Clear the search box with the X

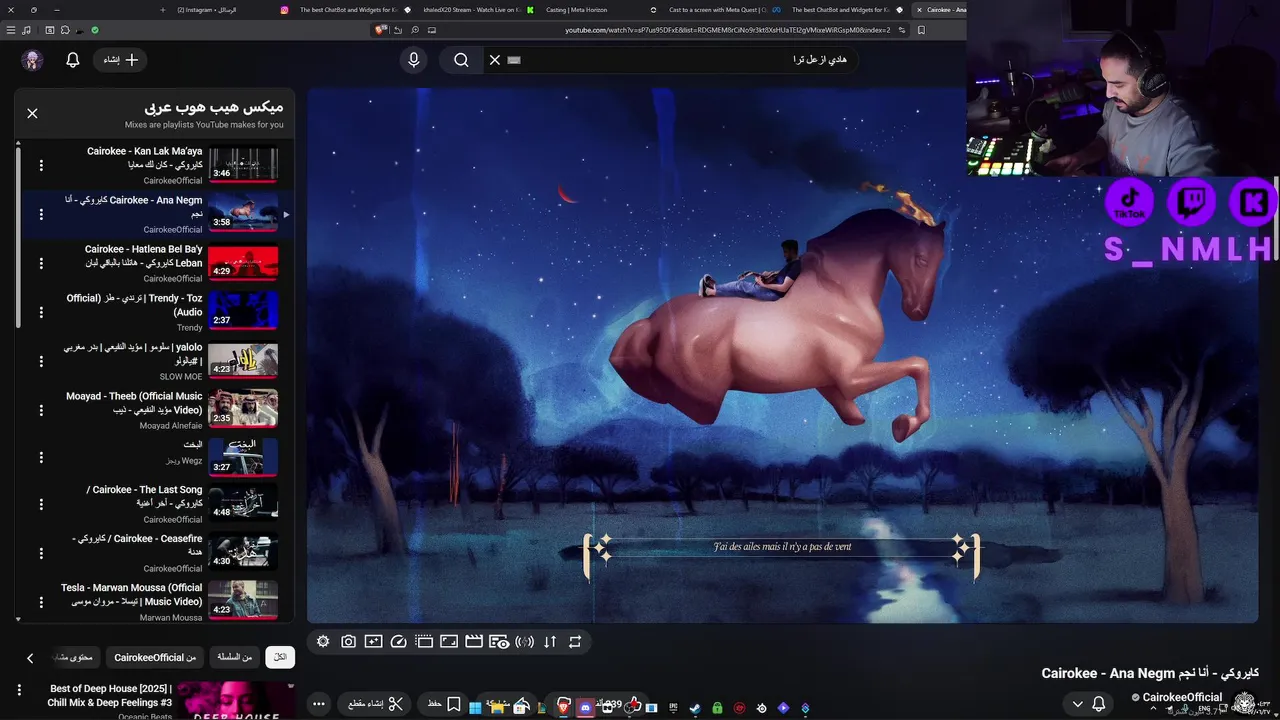pyautogui.click(x=495, y=60)
